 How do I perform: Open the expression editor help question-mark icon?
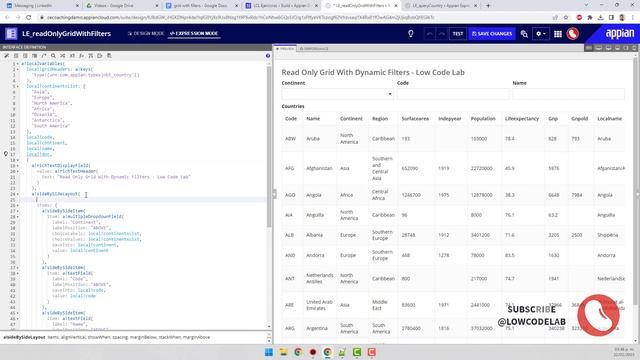pyautogui.click(x=268, y=56)
